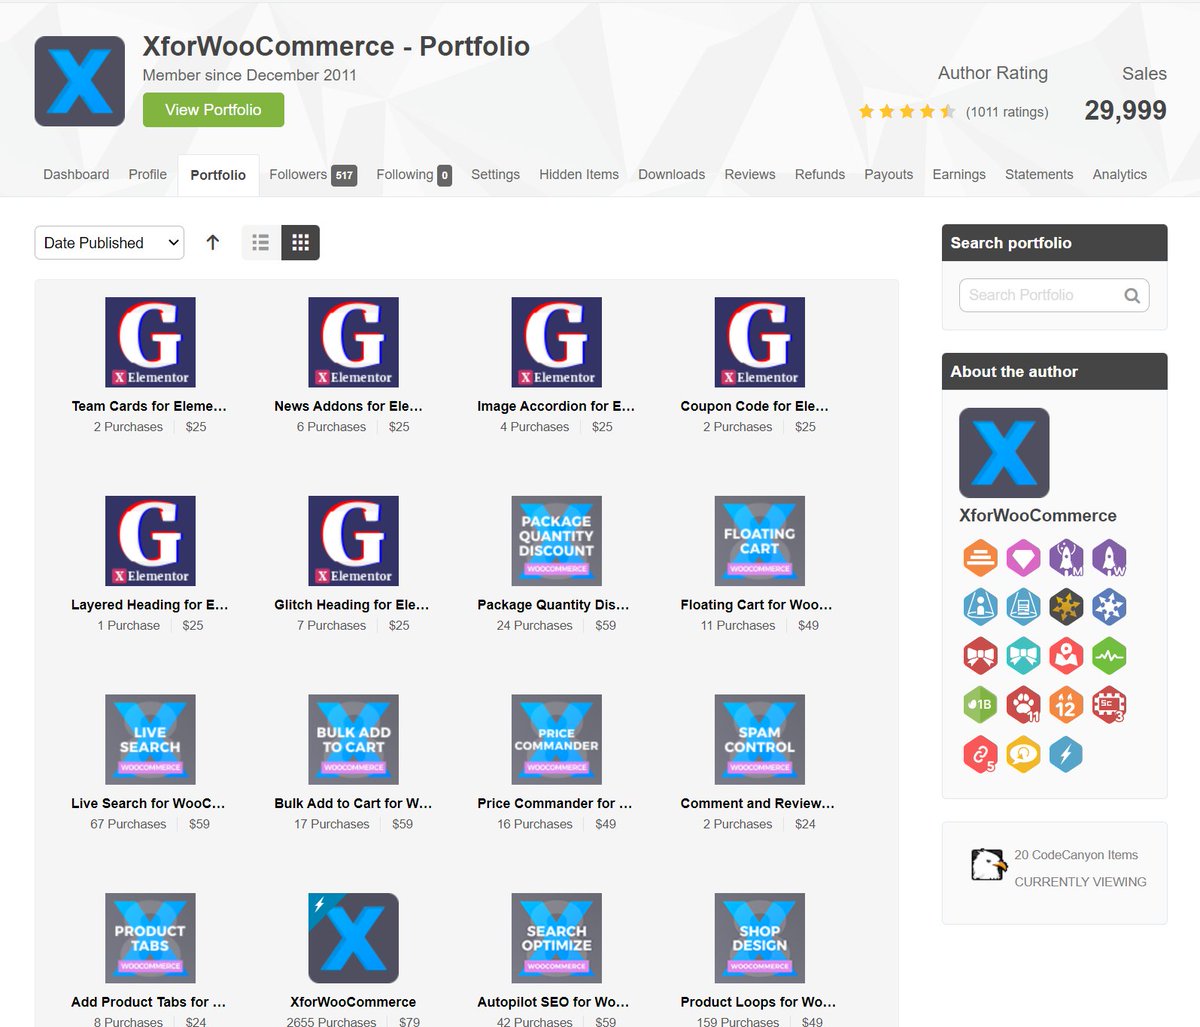Open the Followers tab
Viewport: 1200px width, 1027px height.
313,174
